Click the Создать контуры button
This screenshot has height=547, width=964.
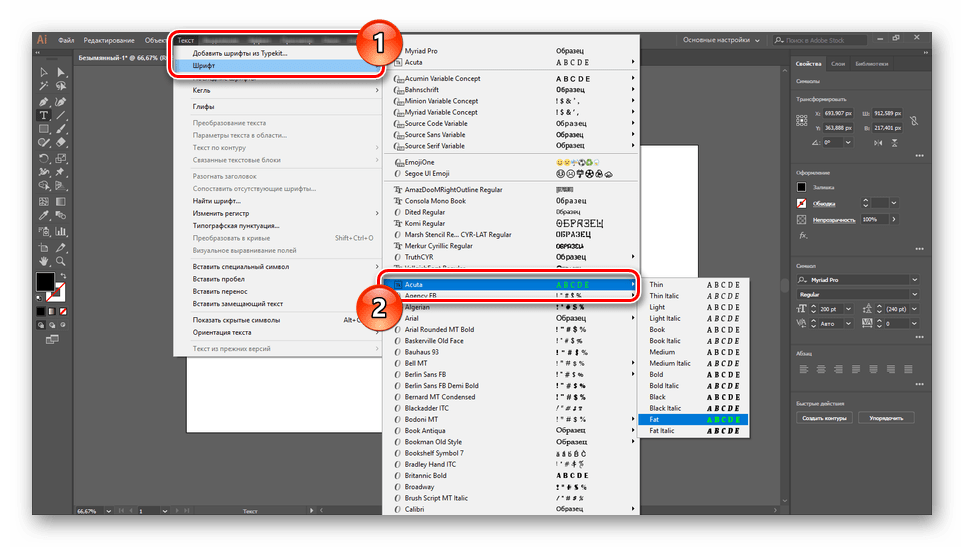824,419
